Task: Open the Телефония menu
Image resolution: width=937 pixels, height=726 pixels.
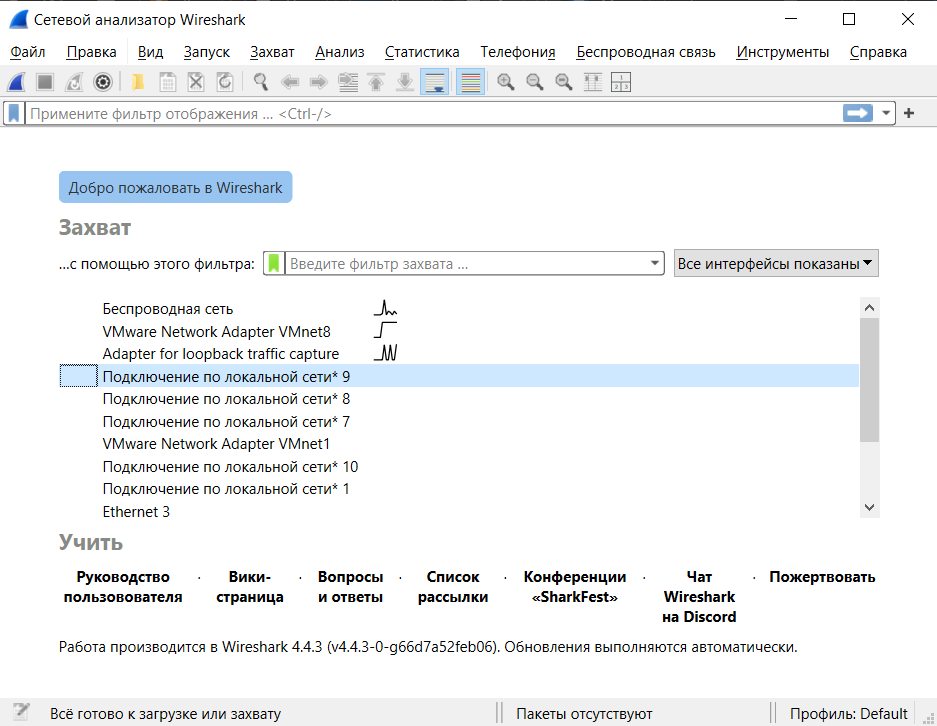Action: point(518,52)
